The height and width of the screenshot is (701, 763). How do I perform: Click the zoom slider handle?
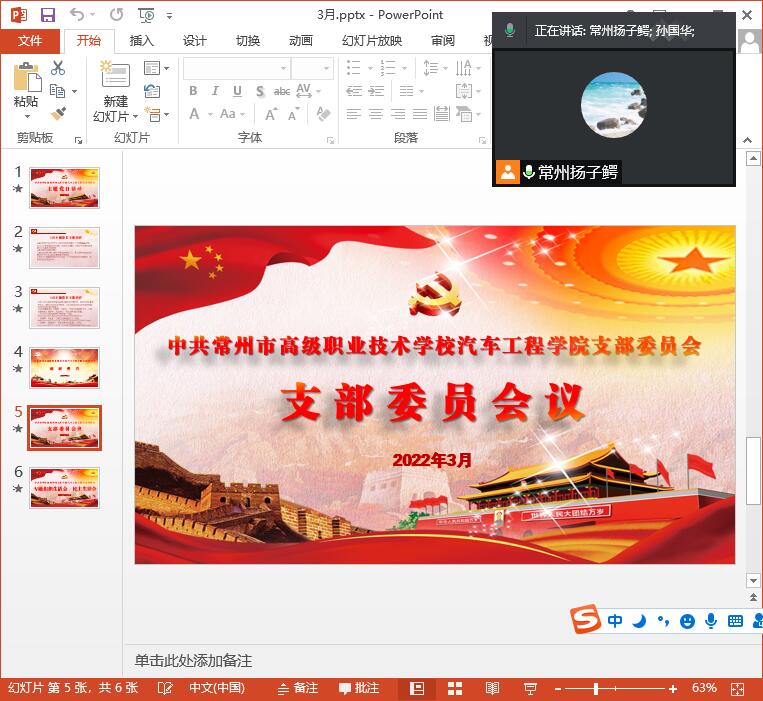tap(596, 689)
